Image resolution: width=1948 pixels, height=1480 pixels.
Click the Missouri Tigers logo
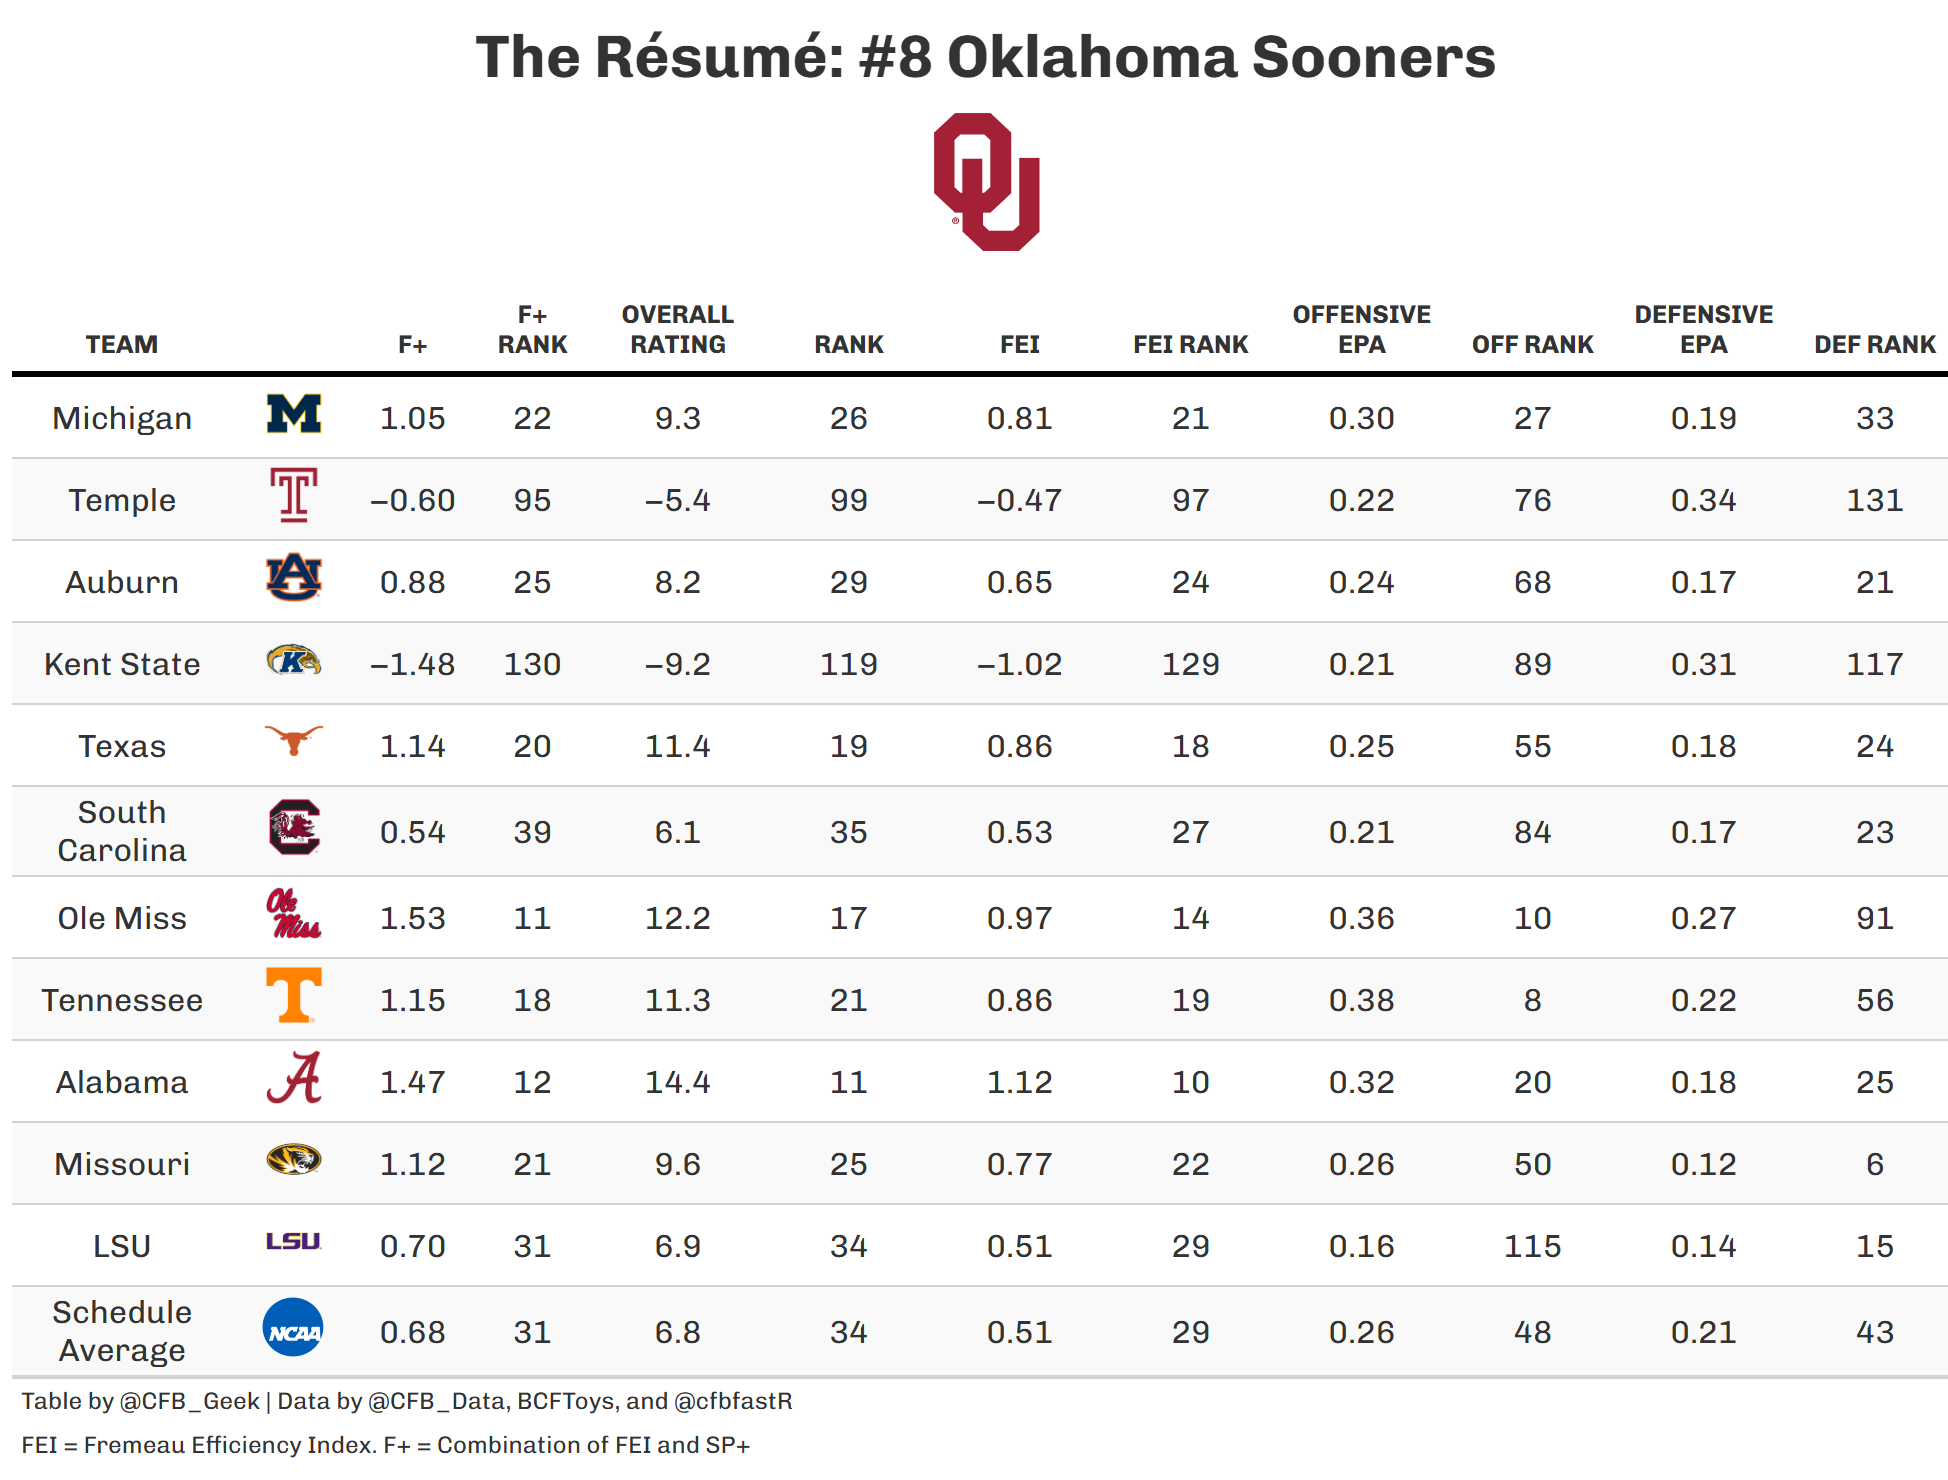click(294, 1160)
